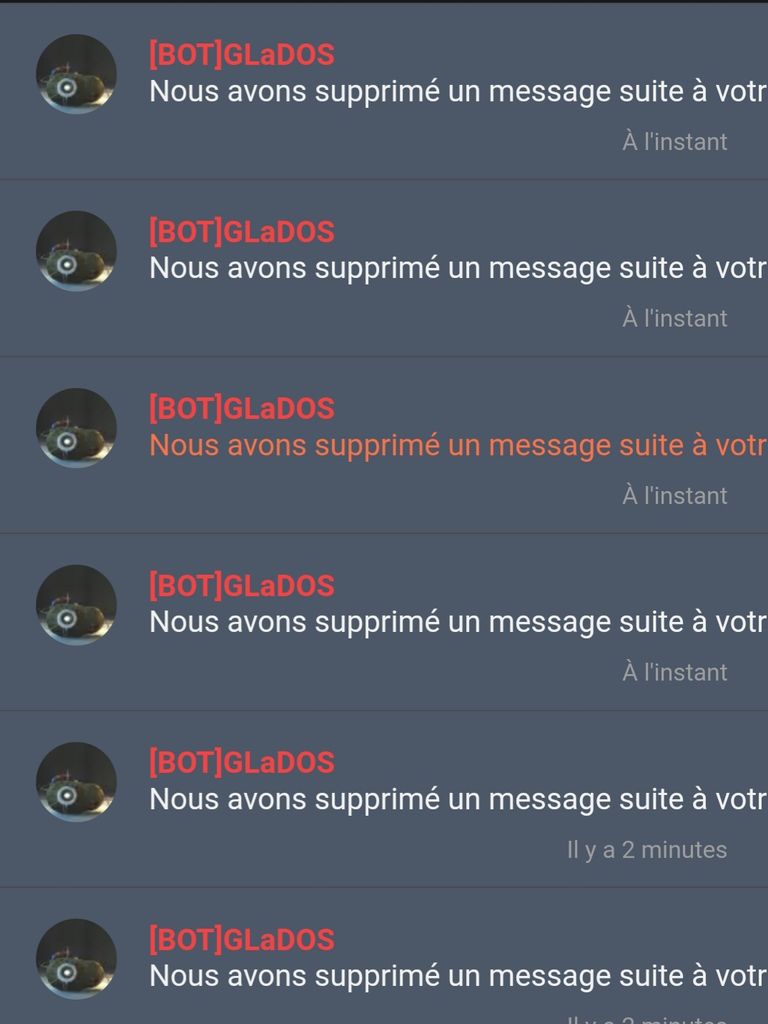This screenshot has width=768, height=1024.
Task: Tap [BOT]GLaDOS name above the orange message
Action: tap(242, 408)
